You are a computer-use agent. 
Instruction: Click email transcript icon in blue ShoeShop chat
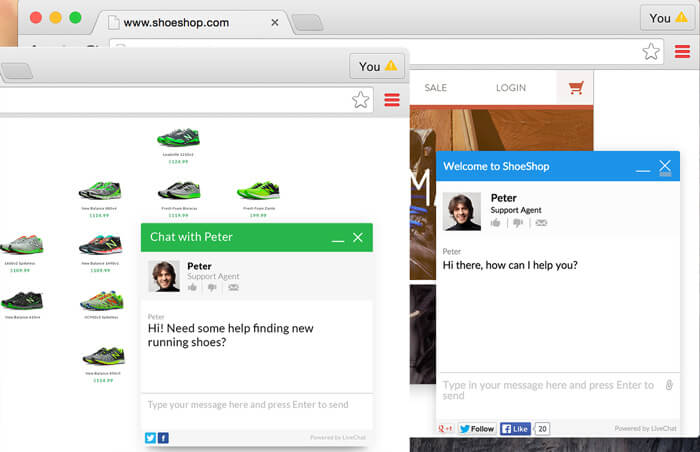[x=541, y=222]
